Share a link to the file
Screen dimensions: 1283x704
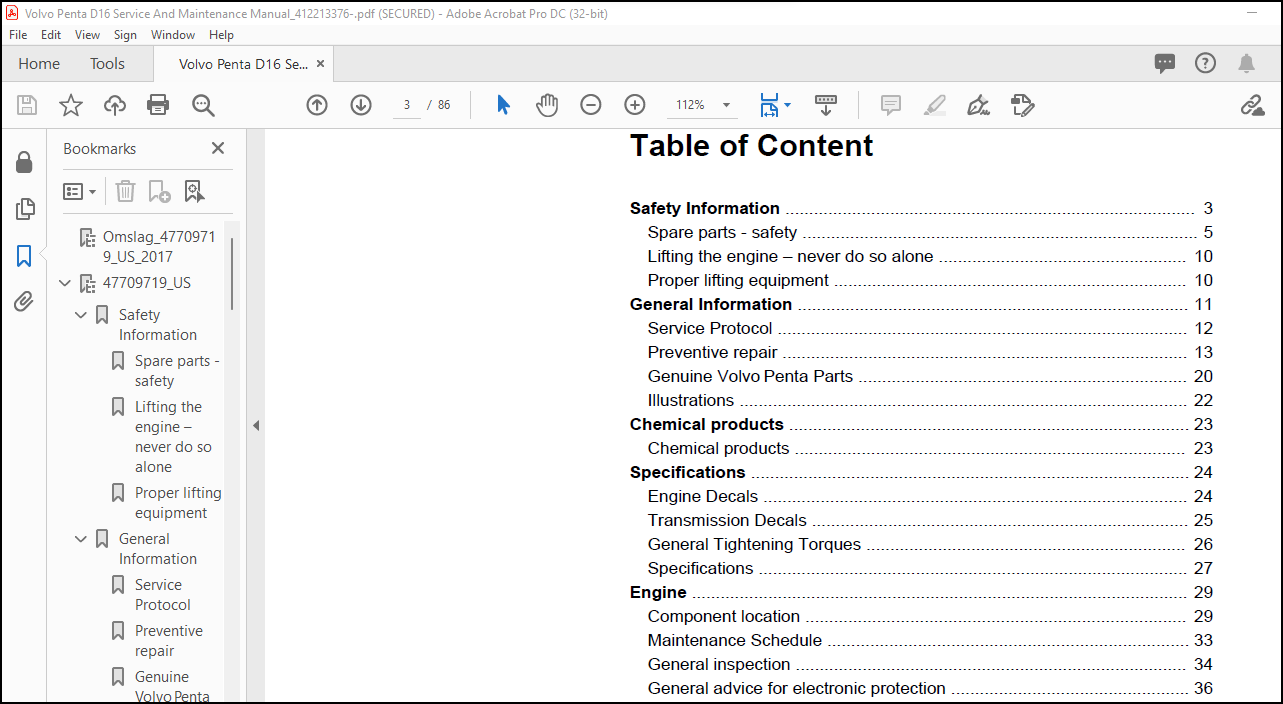coord(1252,105)
